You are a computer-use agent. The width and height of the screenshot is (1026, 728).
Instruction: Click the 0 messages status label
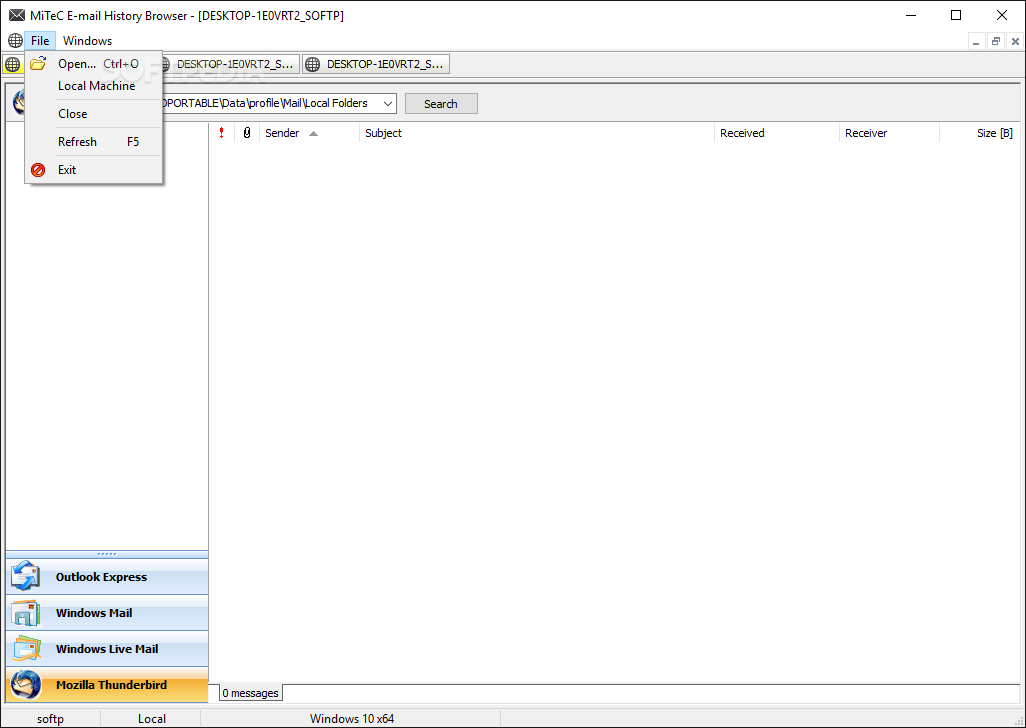(x=250, y=693)
